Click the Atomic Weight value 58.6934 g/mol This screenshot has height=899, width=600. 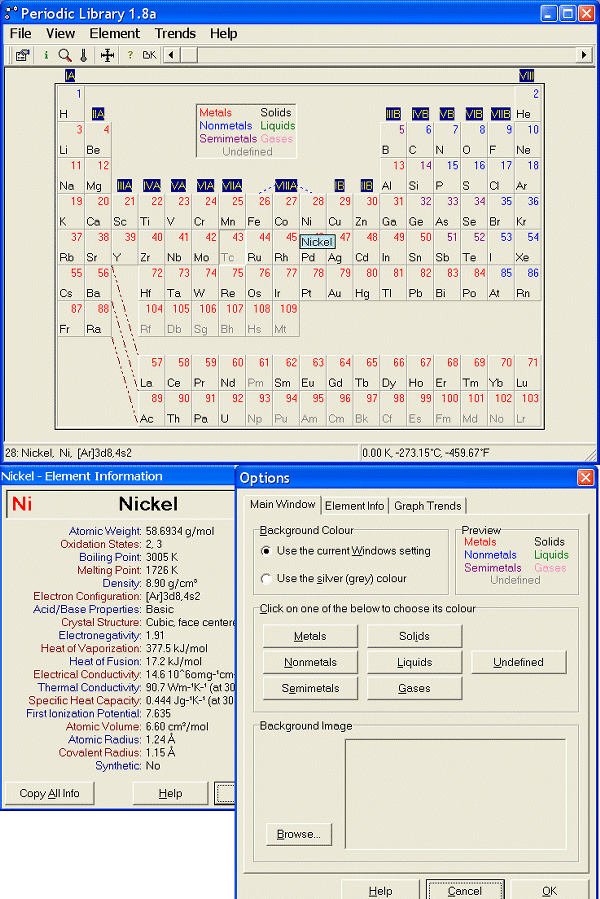point(180,531)
